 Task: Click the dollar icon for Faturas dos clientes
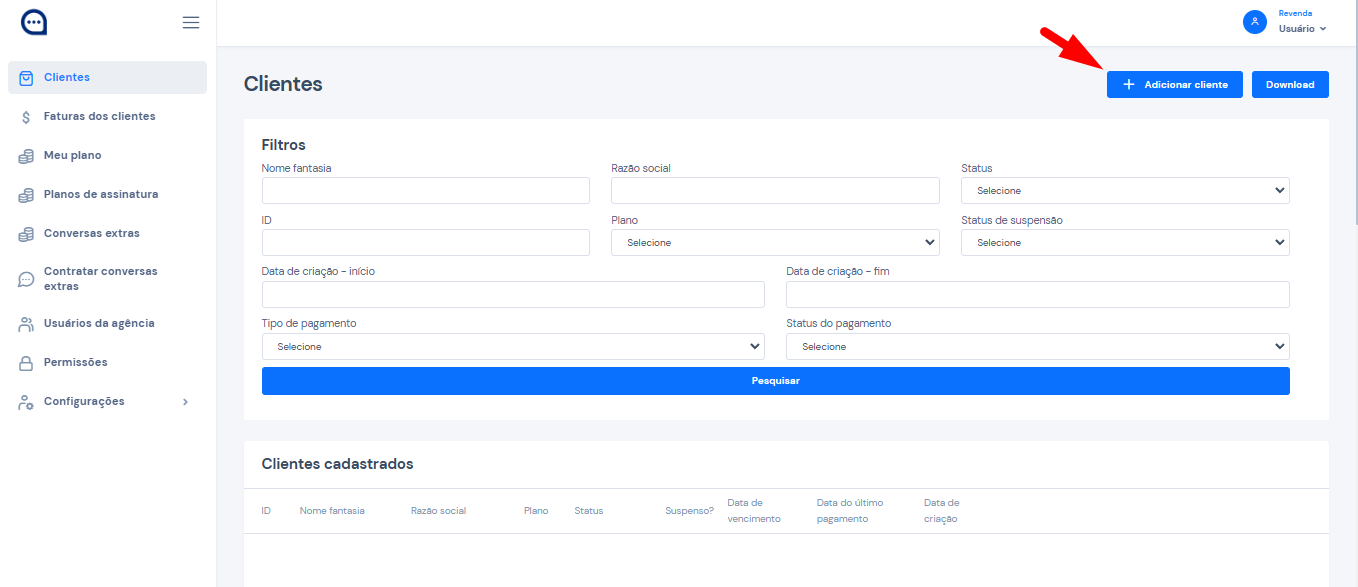click(x=27, y=117)
